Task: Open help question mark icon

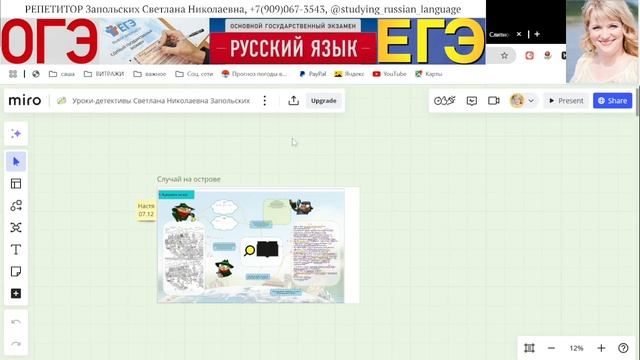Action: pyautogui.click(x=623, y=348)
